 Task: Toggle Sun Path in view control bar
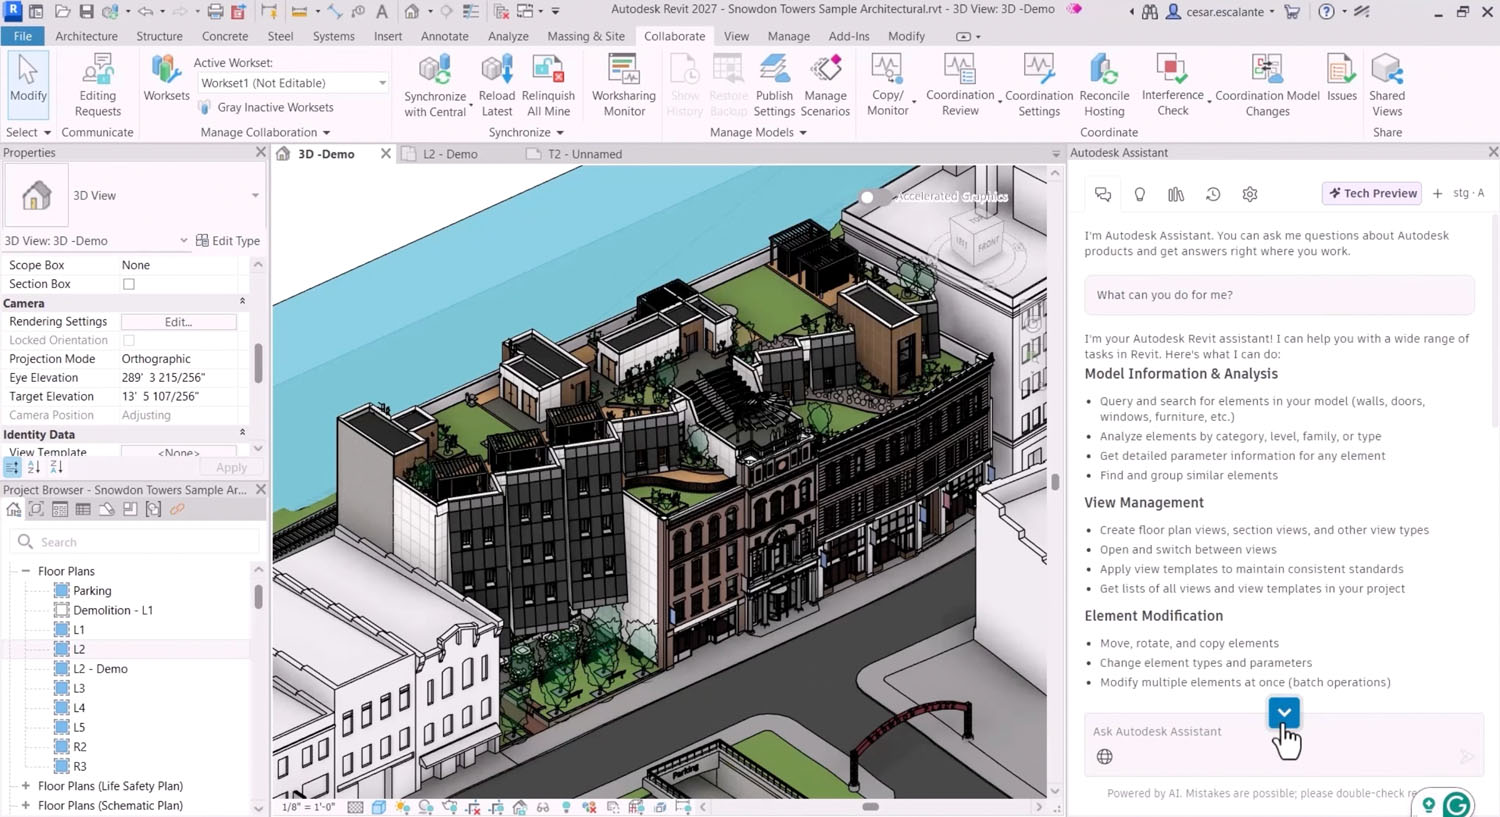(x=402, y=807)
